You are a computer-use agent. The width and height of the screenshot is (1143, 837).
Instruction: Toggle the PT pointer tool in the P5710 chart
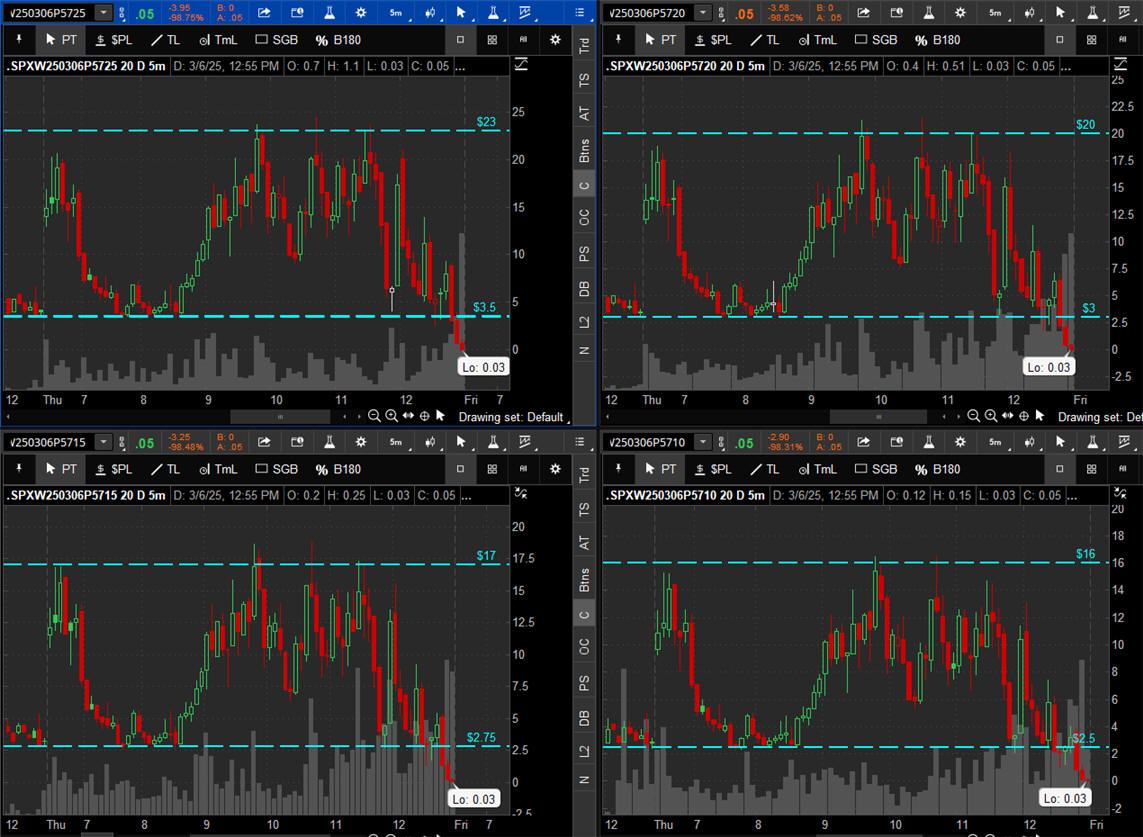click(x=660, y=469)
